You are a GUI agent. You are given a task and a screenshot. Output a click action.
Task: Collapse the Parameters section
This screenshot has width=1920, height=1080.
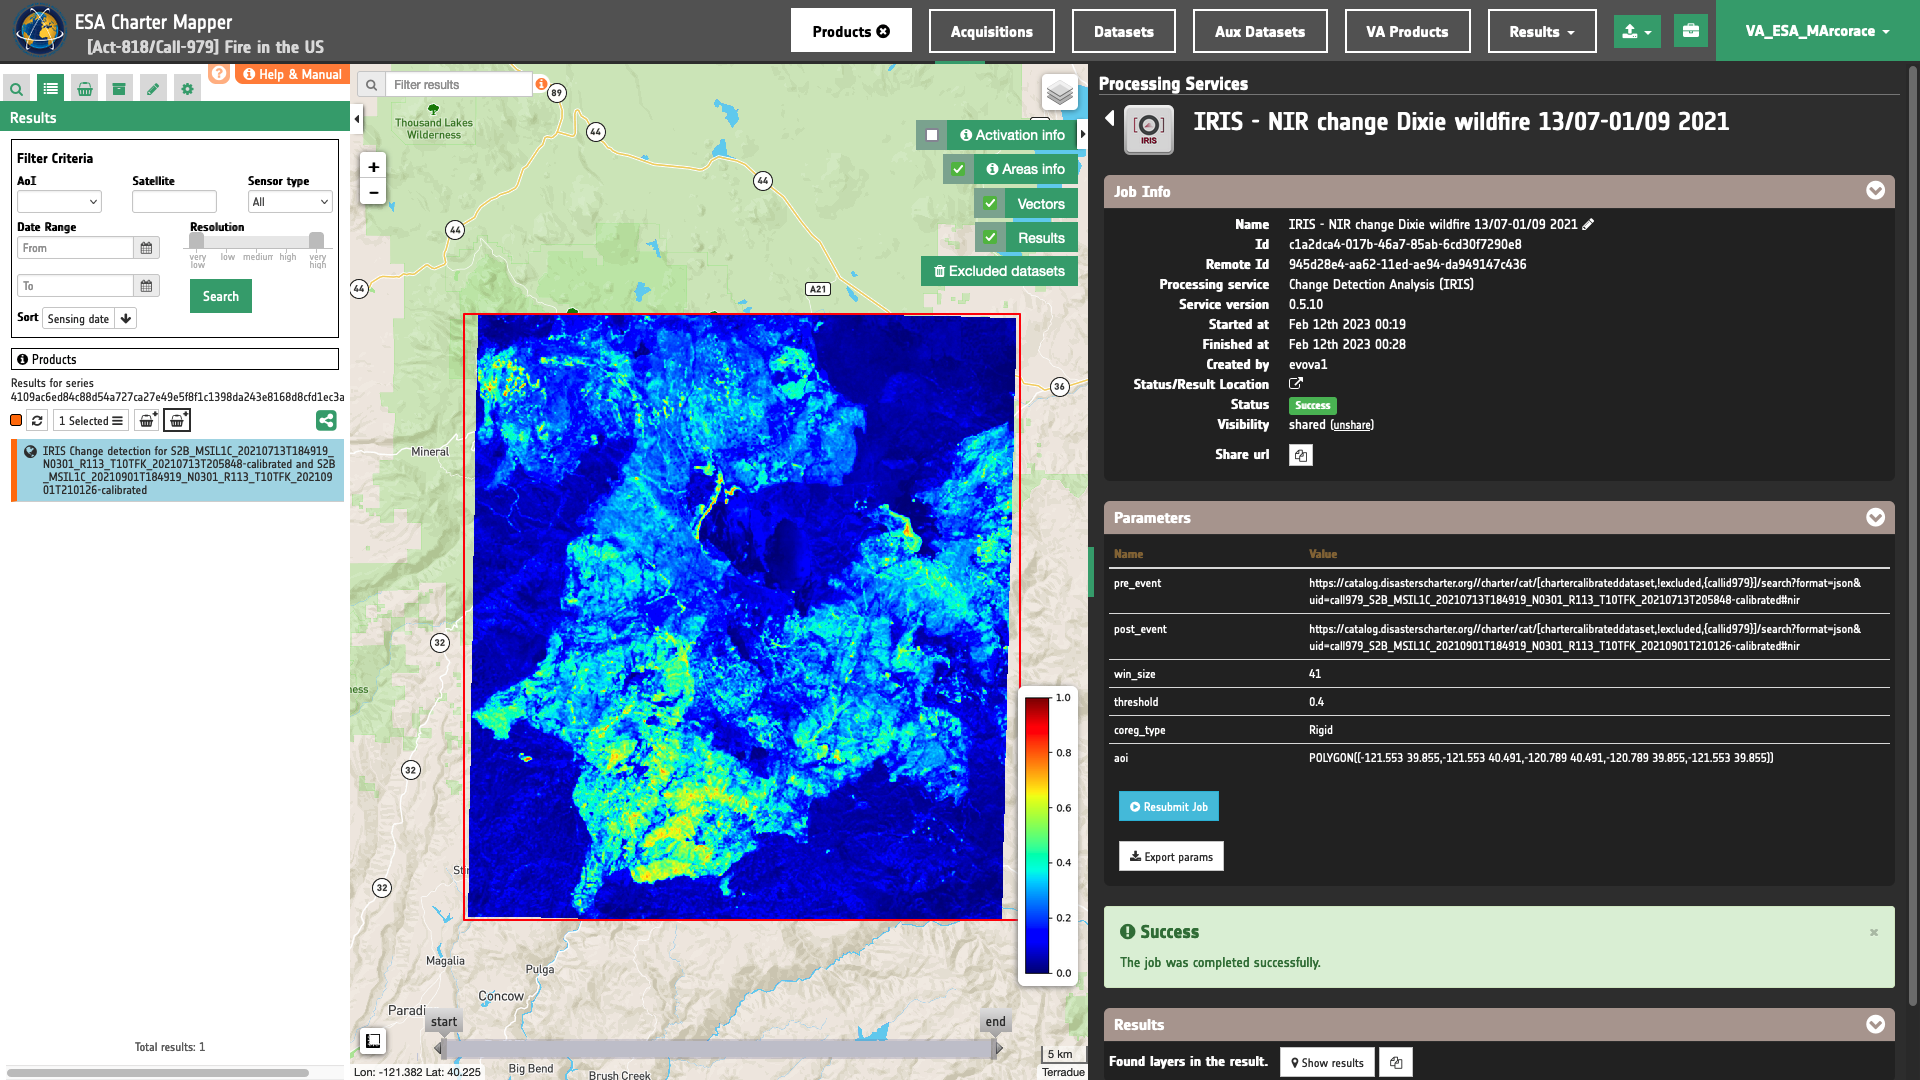[1875, 517]
